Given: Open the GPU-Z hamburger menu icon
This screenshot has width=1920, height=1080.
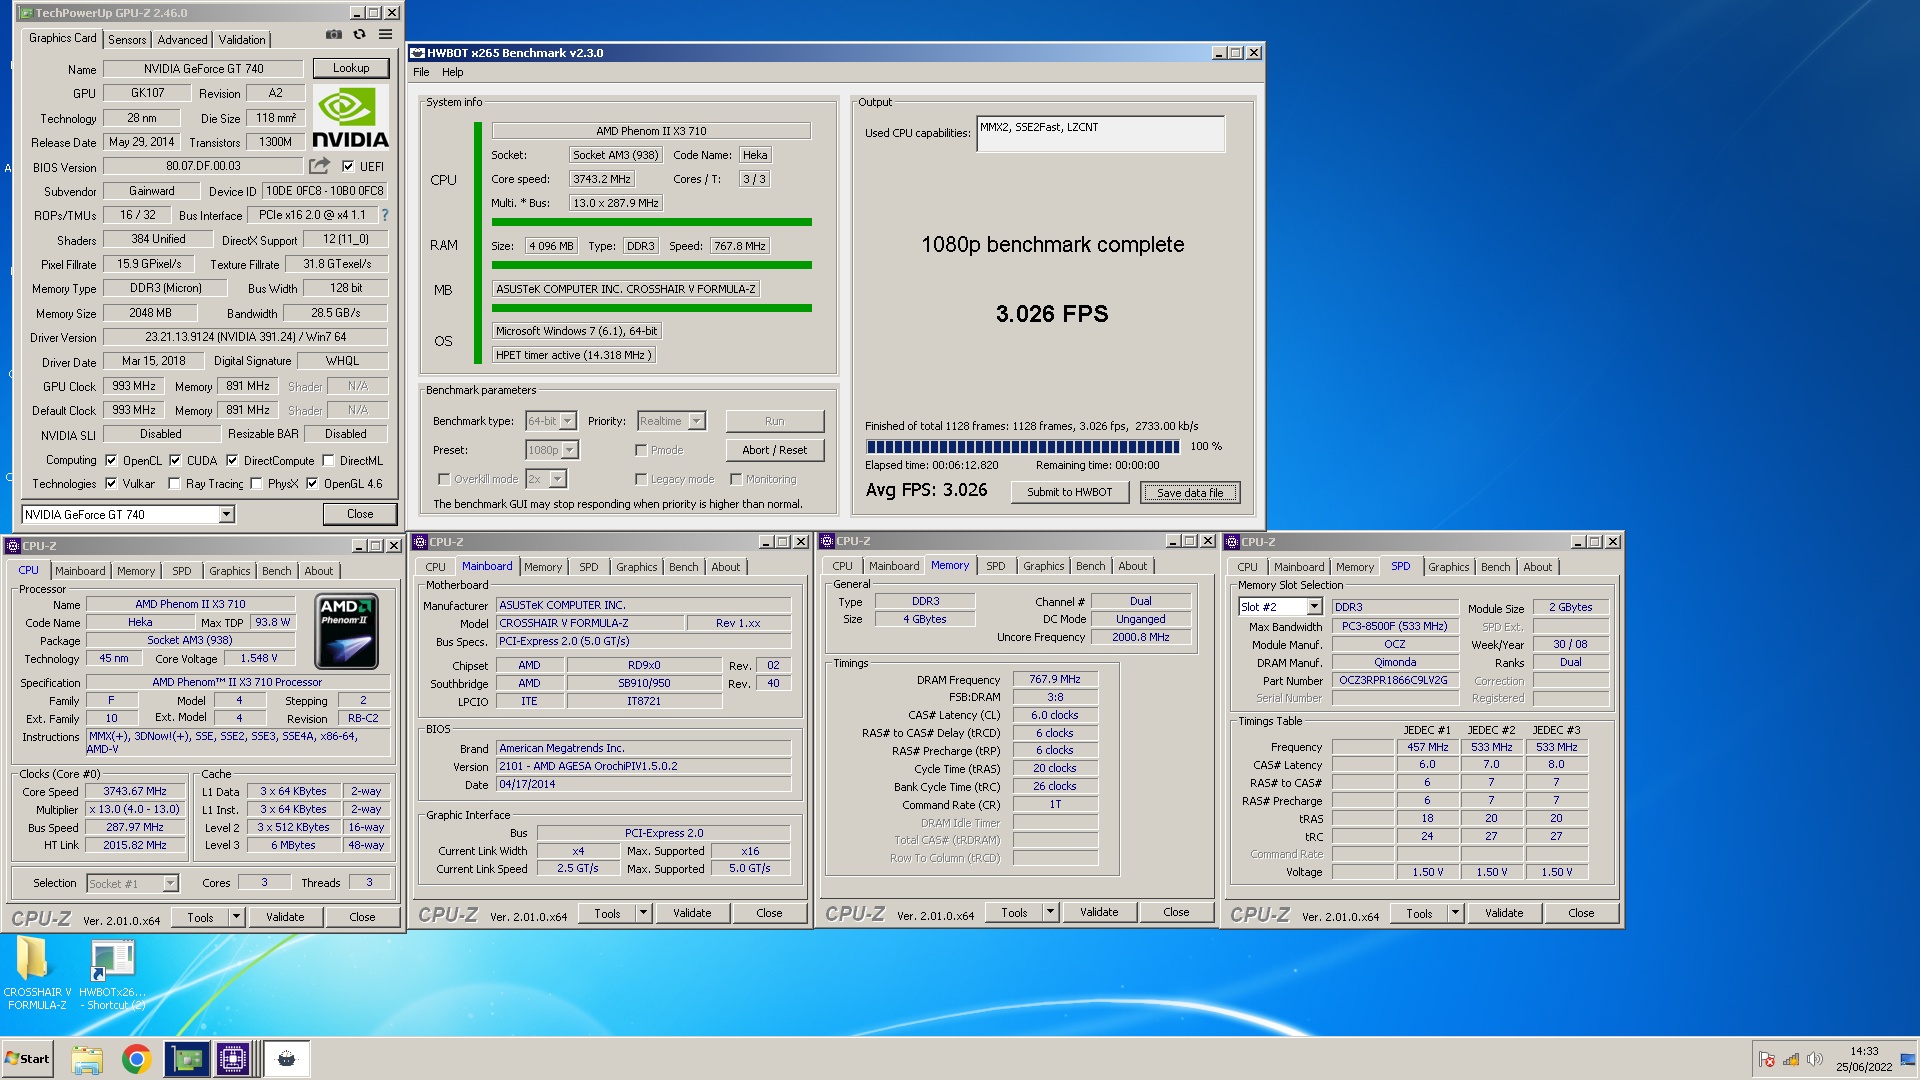Looking at the screenshot, I should [385, 35].
